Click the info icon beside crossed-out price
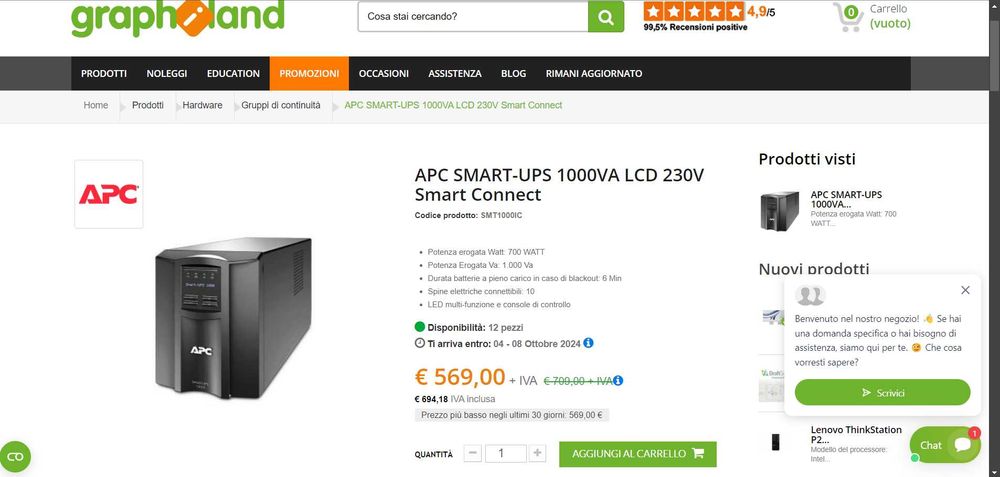This screenshot has width=1000, height=477. click(x=618, y=380)
